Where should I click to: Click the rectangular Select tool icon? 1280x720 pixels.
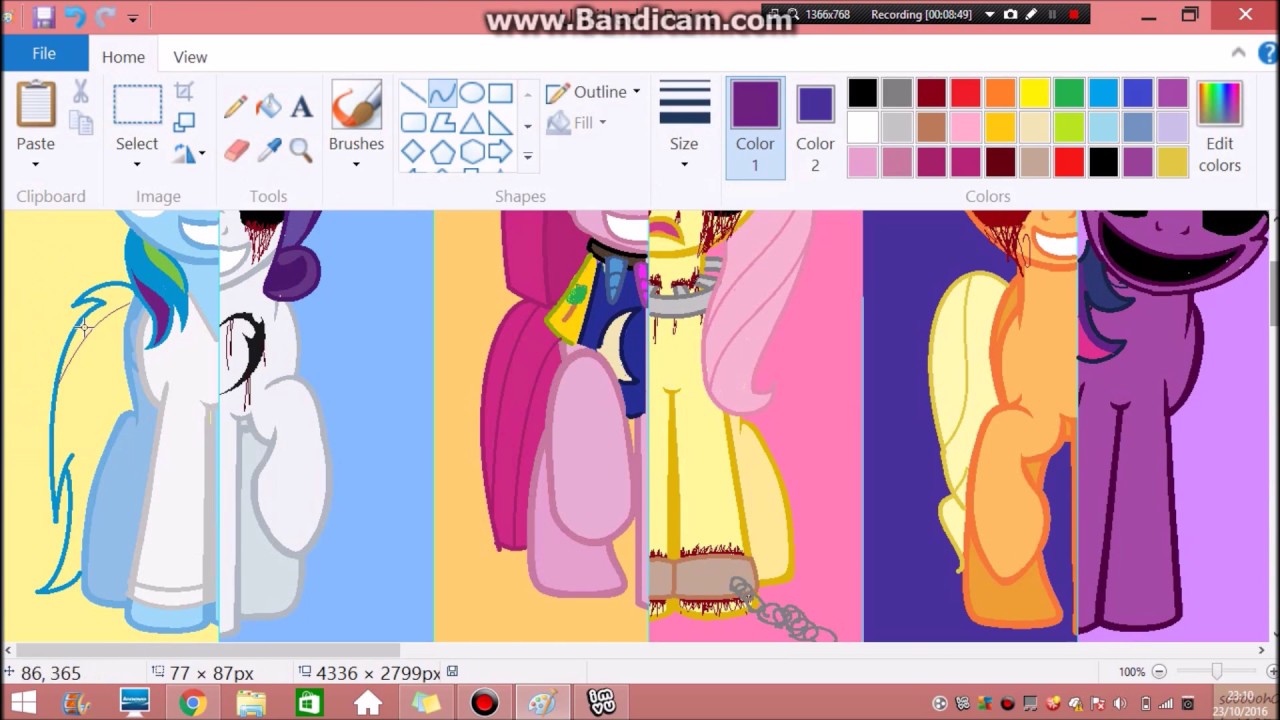(x=137, y=105)
